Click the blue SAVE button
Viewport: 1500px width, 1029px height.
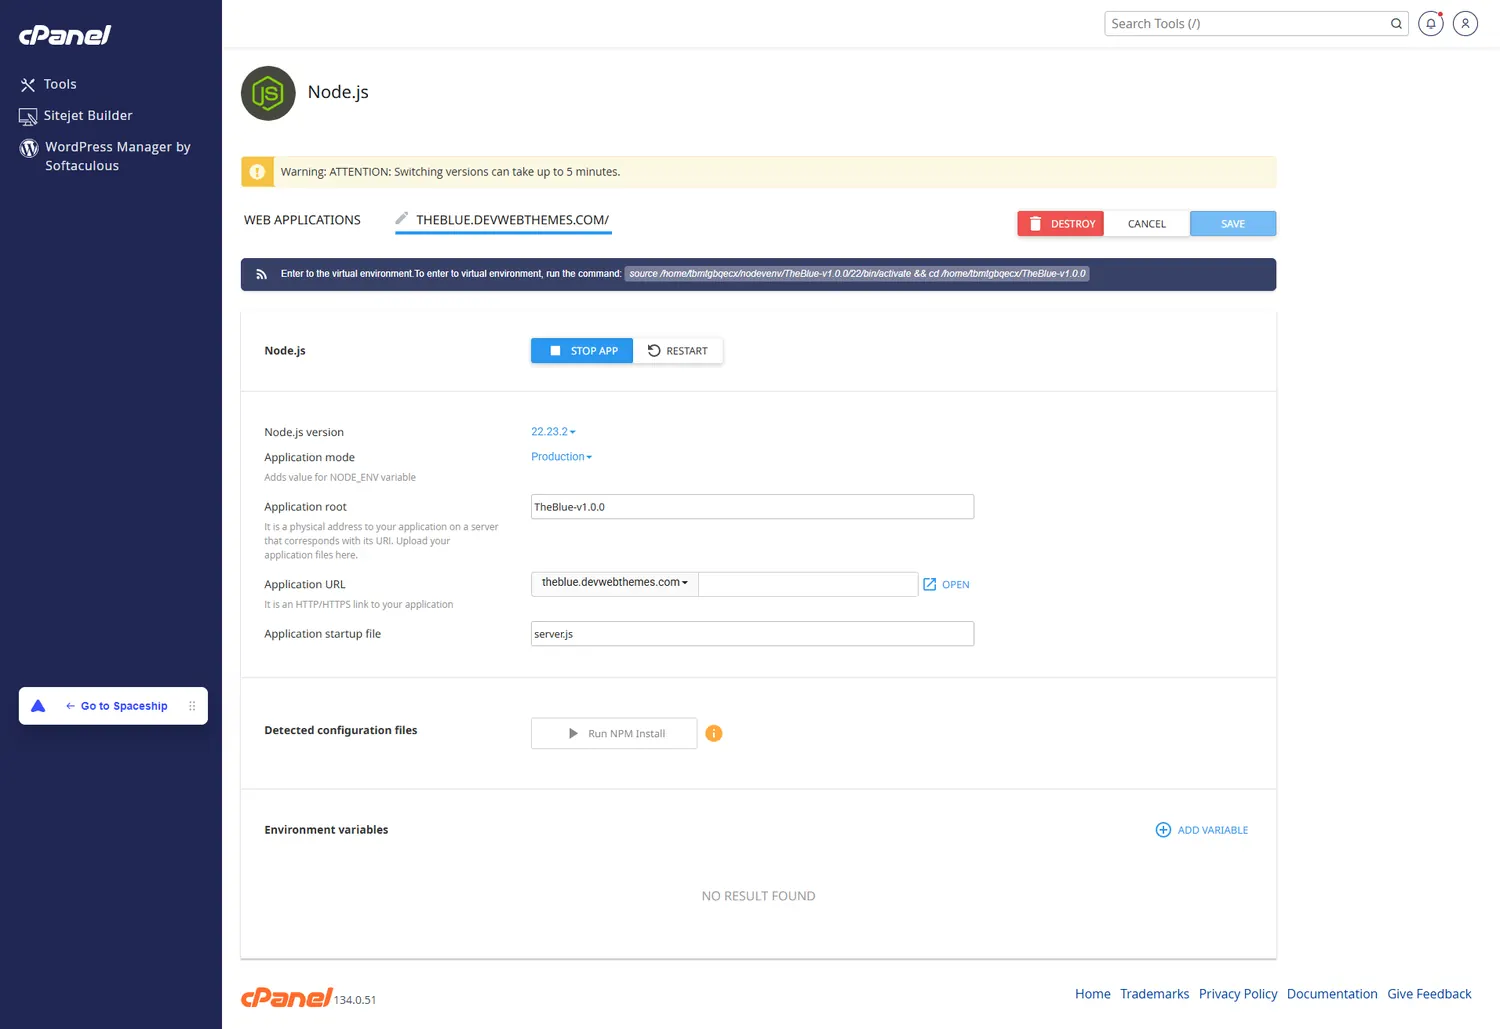1233,224
